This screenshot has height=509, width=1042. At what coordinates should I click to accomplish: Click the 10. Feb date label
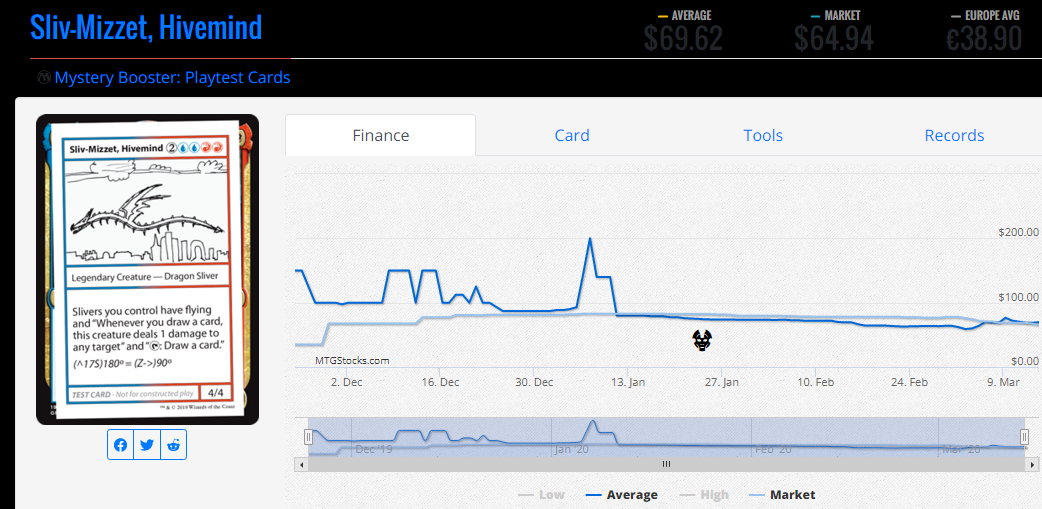coord(816,382)
